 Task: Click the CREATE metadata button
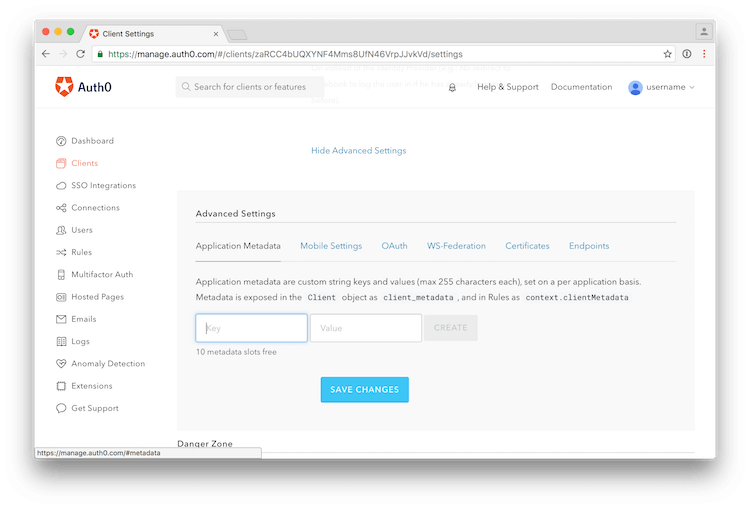click(451, 328)
